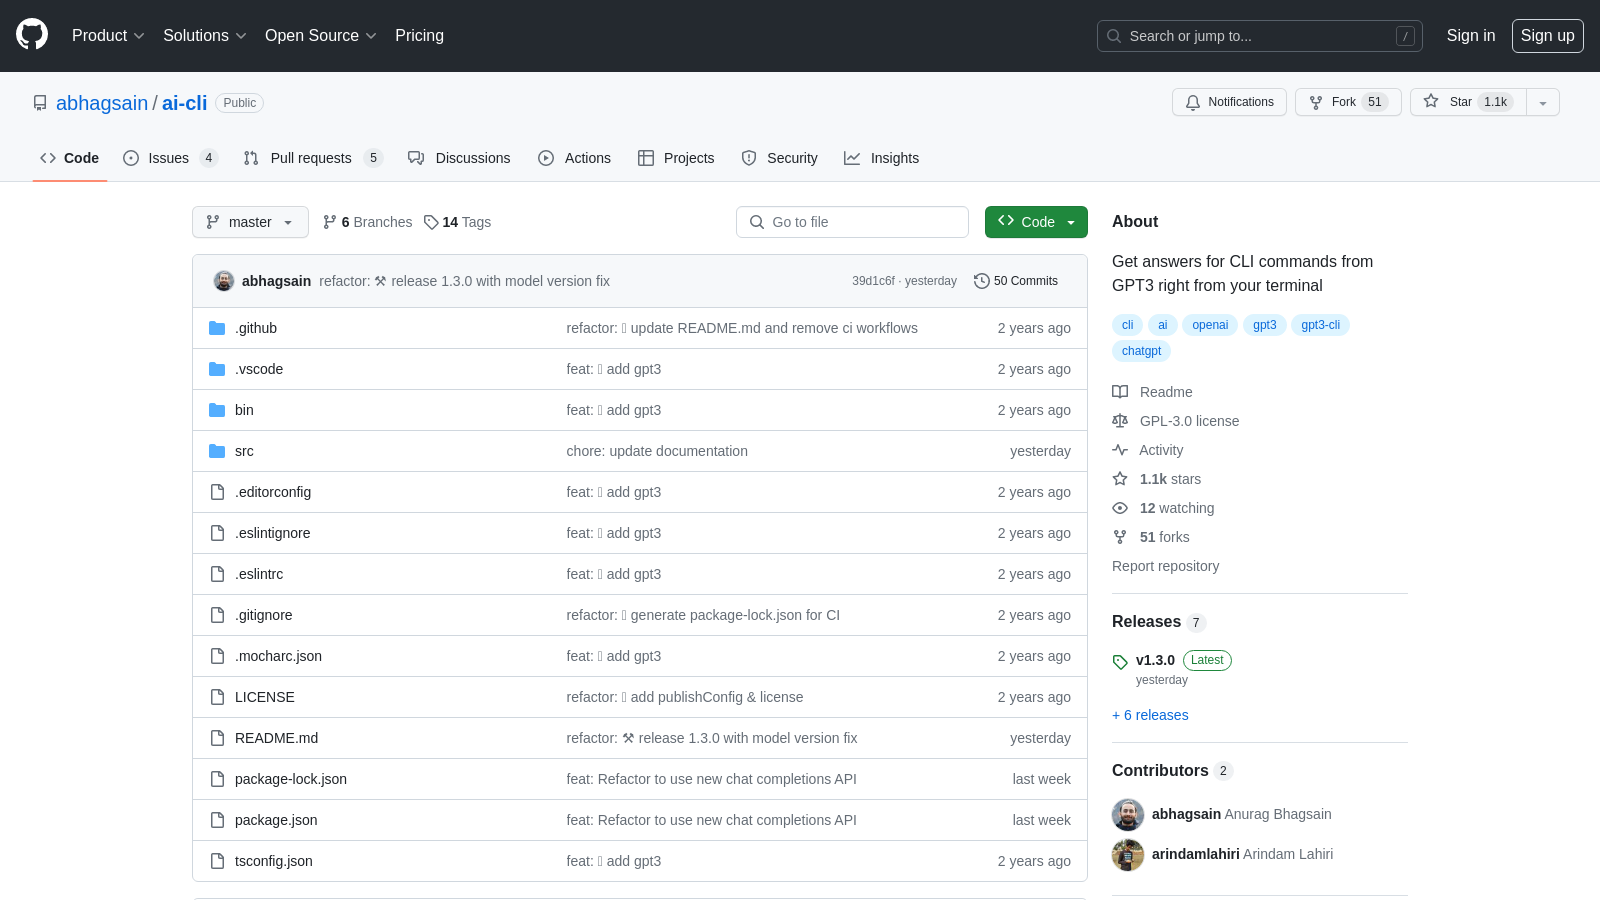Click the v1.3.0 release tag
The height and width of the screenshot is (900, 1600).
[1155, 660]
